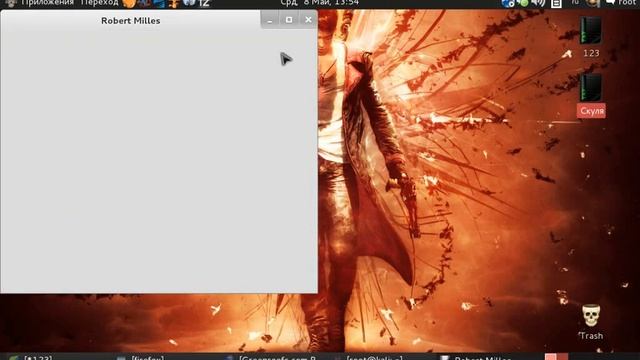The image size is (640, 360).
Task: Open the Переход (Places) menu
Action: coord(99,3)
